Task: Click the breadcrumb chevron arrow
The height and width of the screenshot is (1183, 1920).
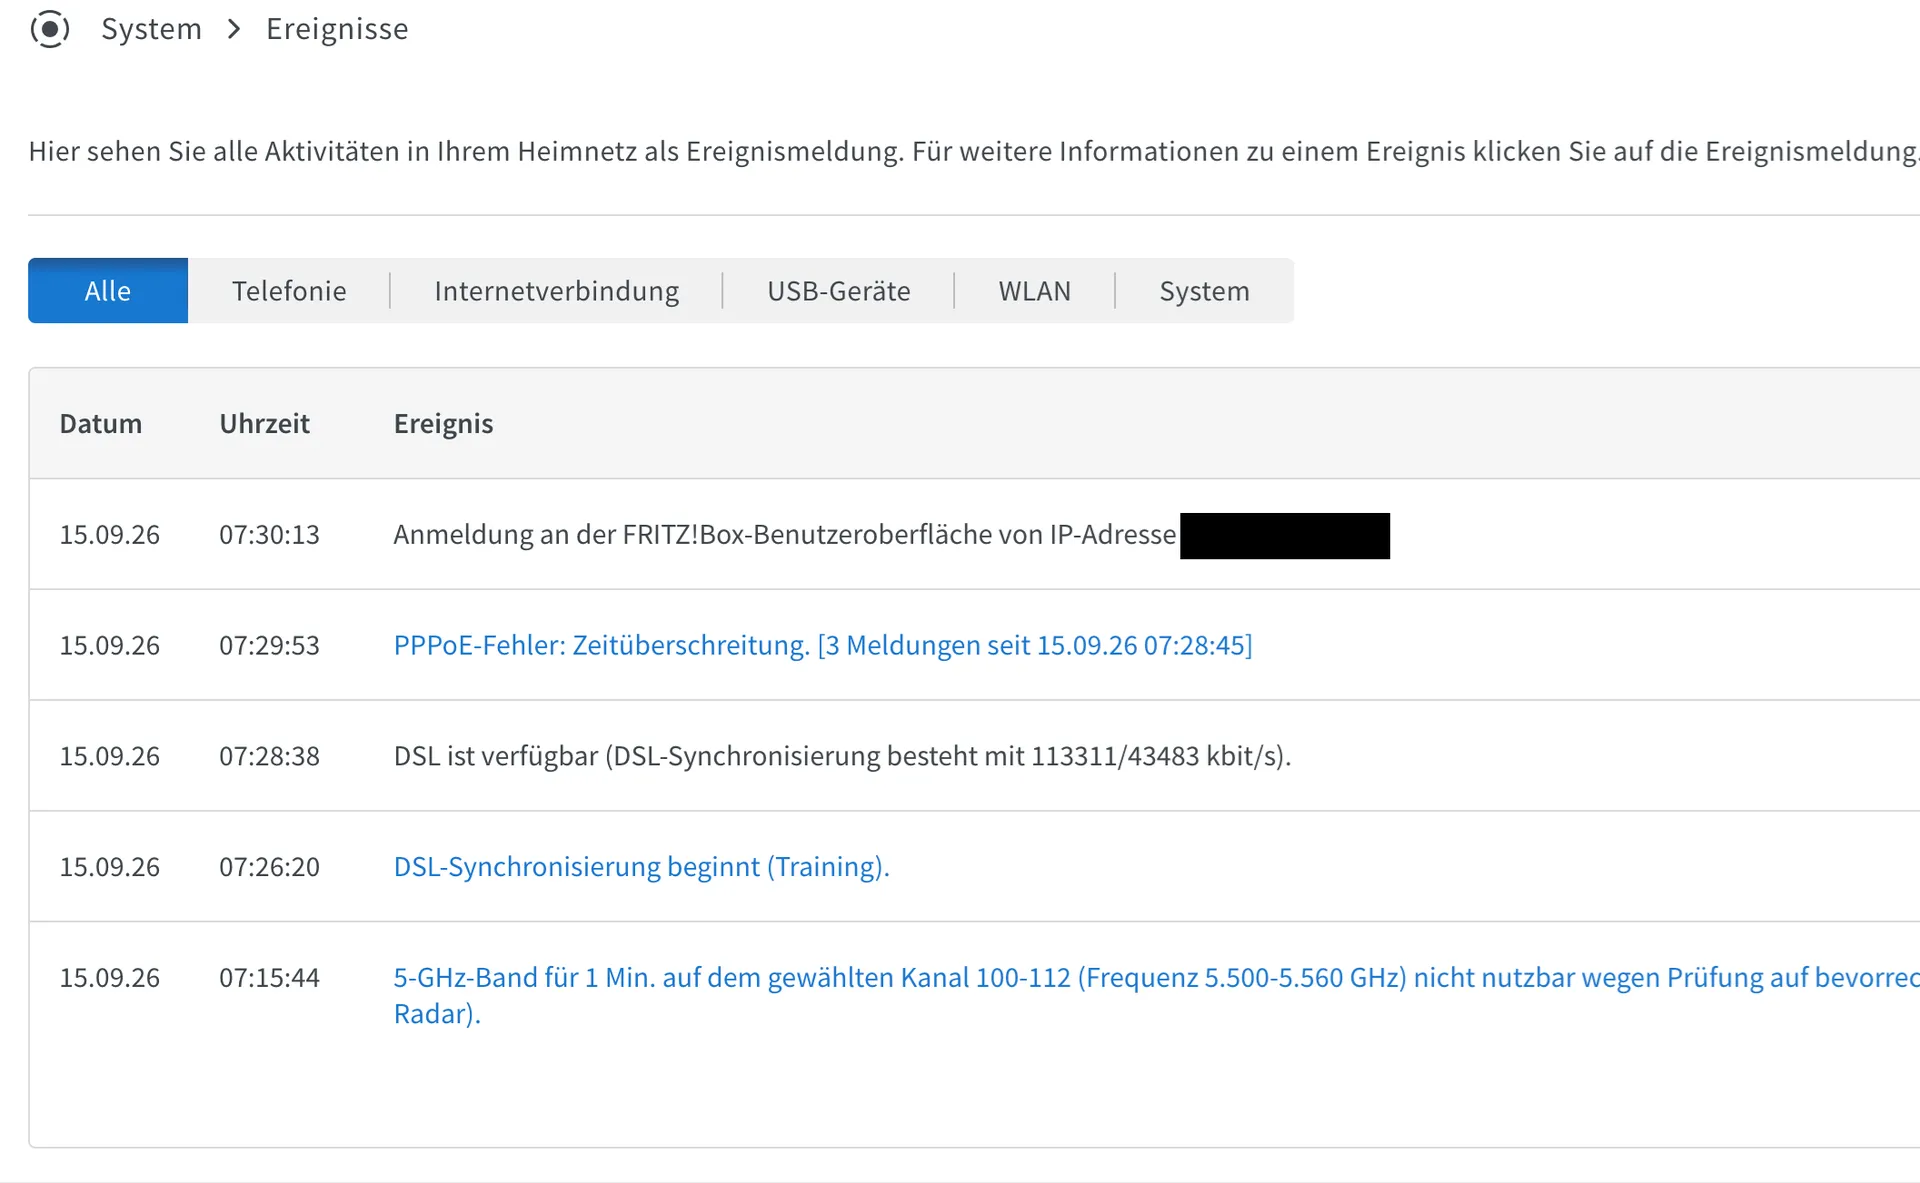Action: pos(234,29)
